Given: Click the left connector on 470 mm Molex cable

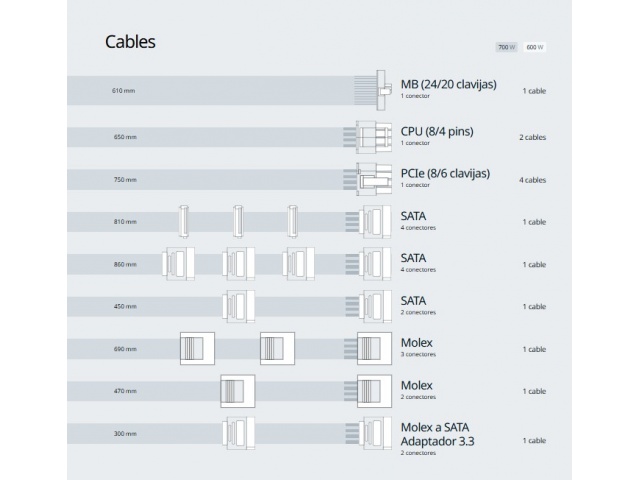Looking at the screenshot, I should (236, 391).
